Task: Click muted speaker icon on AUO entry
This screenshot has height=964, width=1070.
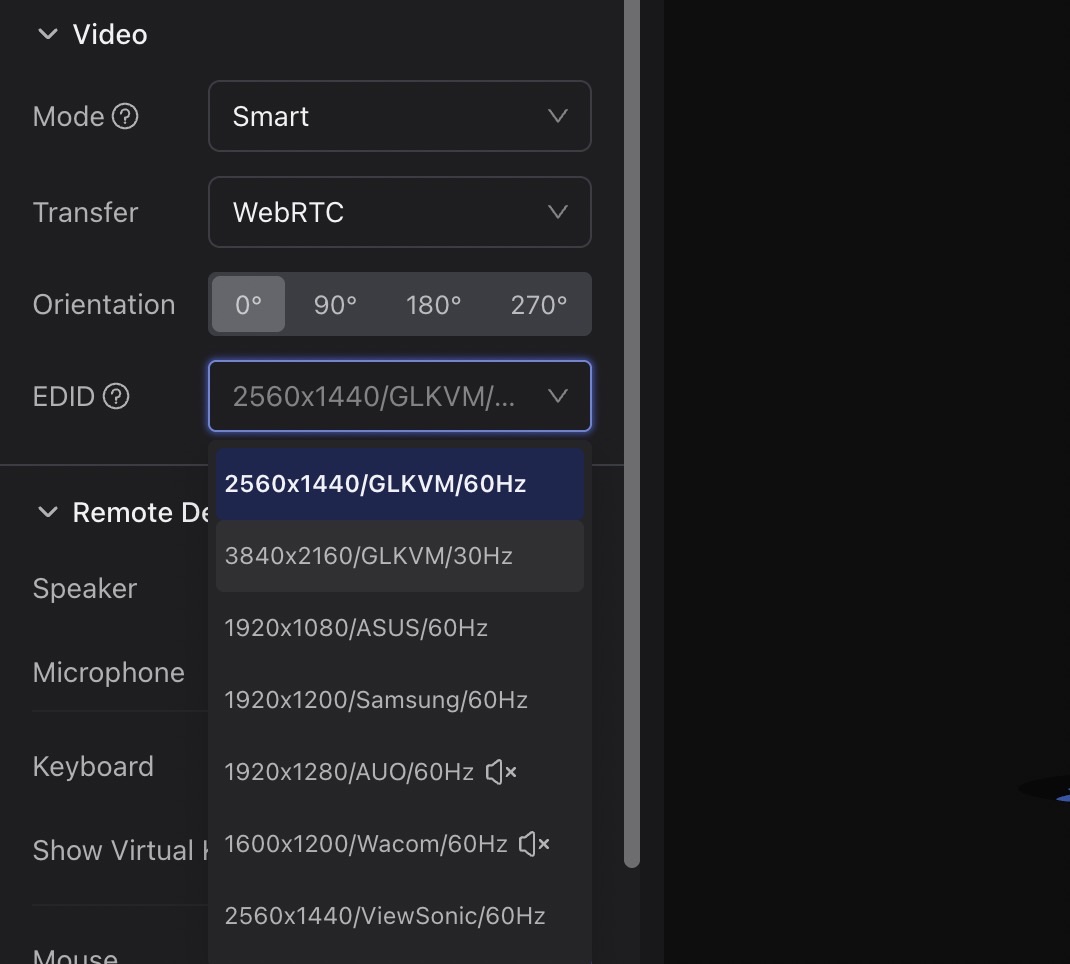Action: click(x=500, y=772)
